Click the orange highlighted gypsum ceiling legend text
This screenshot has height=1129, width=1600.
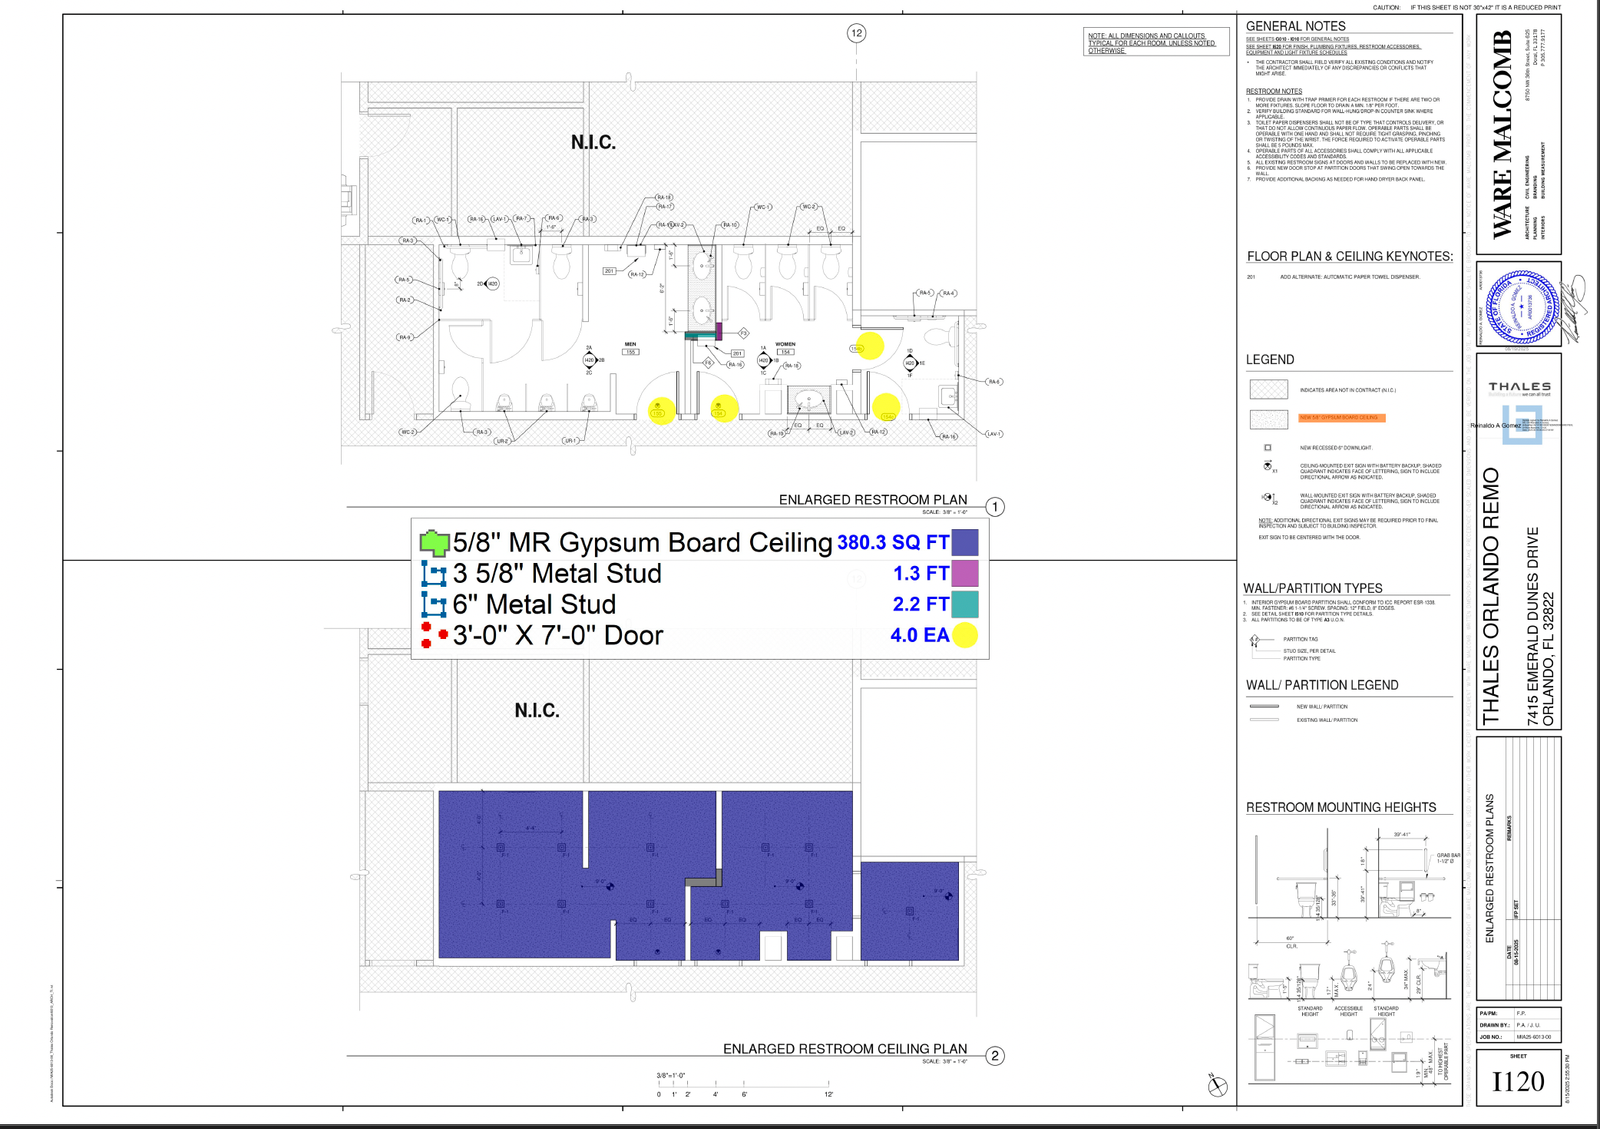[1341, 418]
